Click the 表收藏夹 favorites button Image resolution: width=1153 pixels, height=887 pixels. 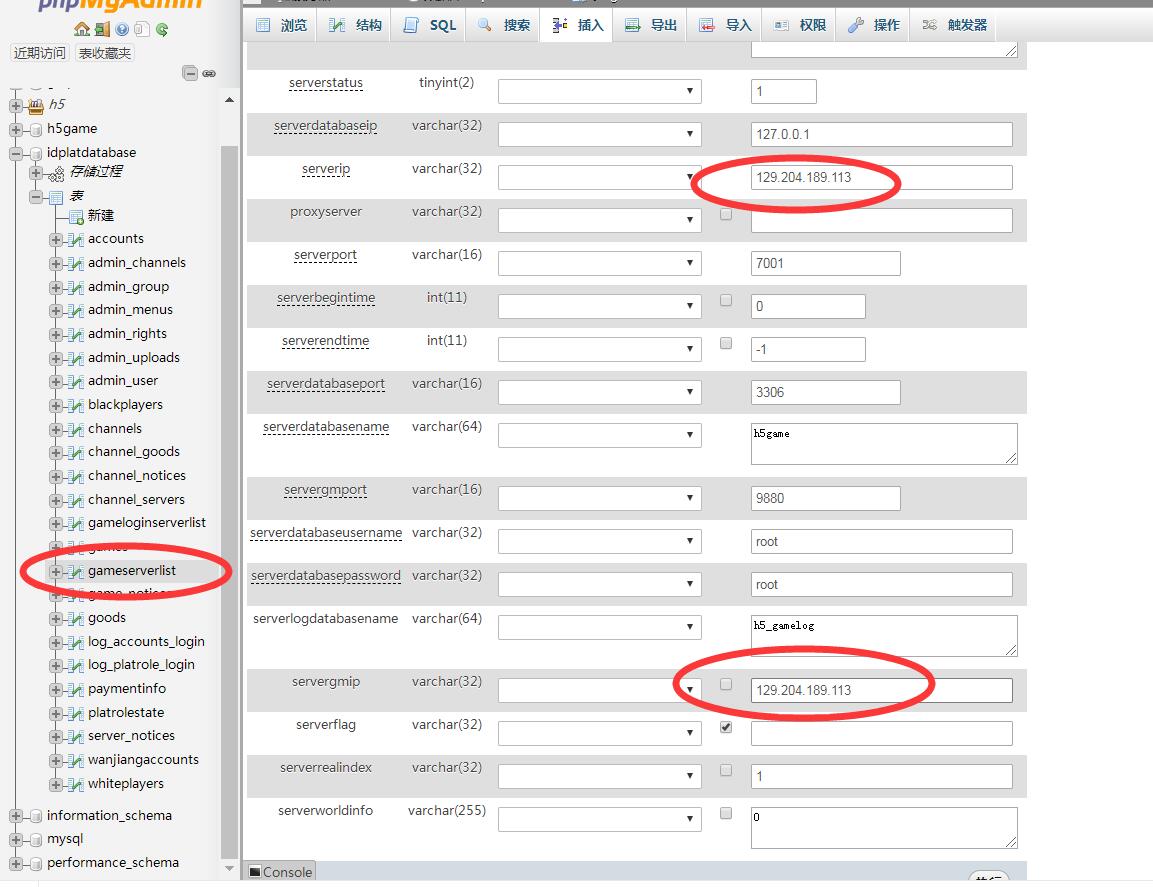tap(104, 53)
